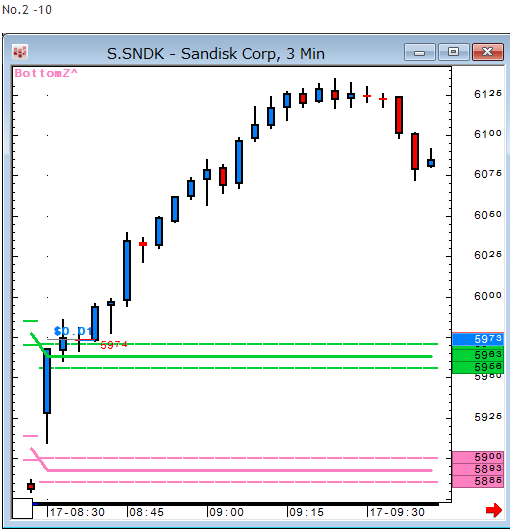Maximize the S.SNDK chart window

tap(454, 52)
